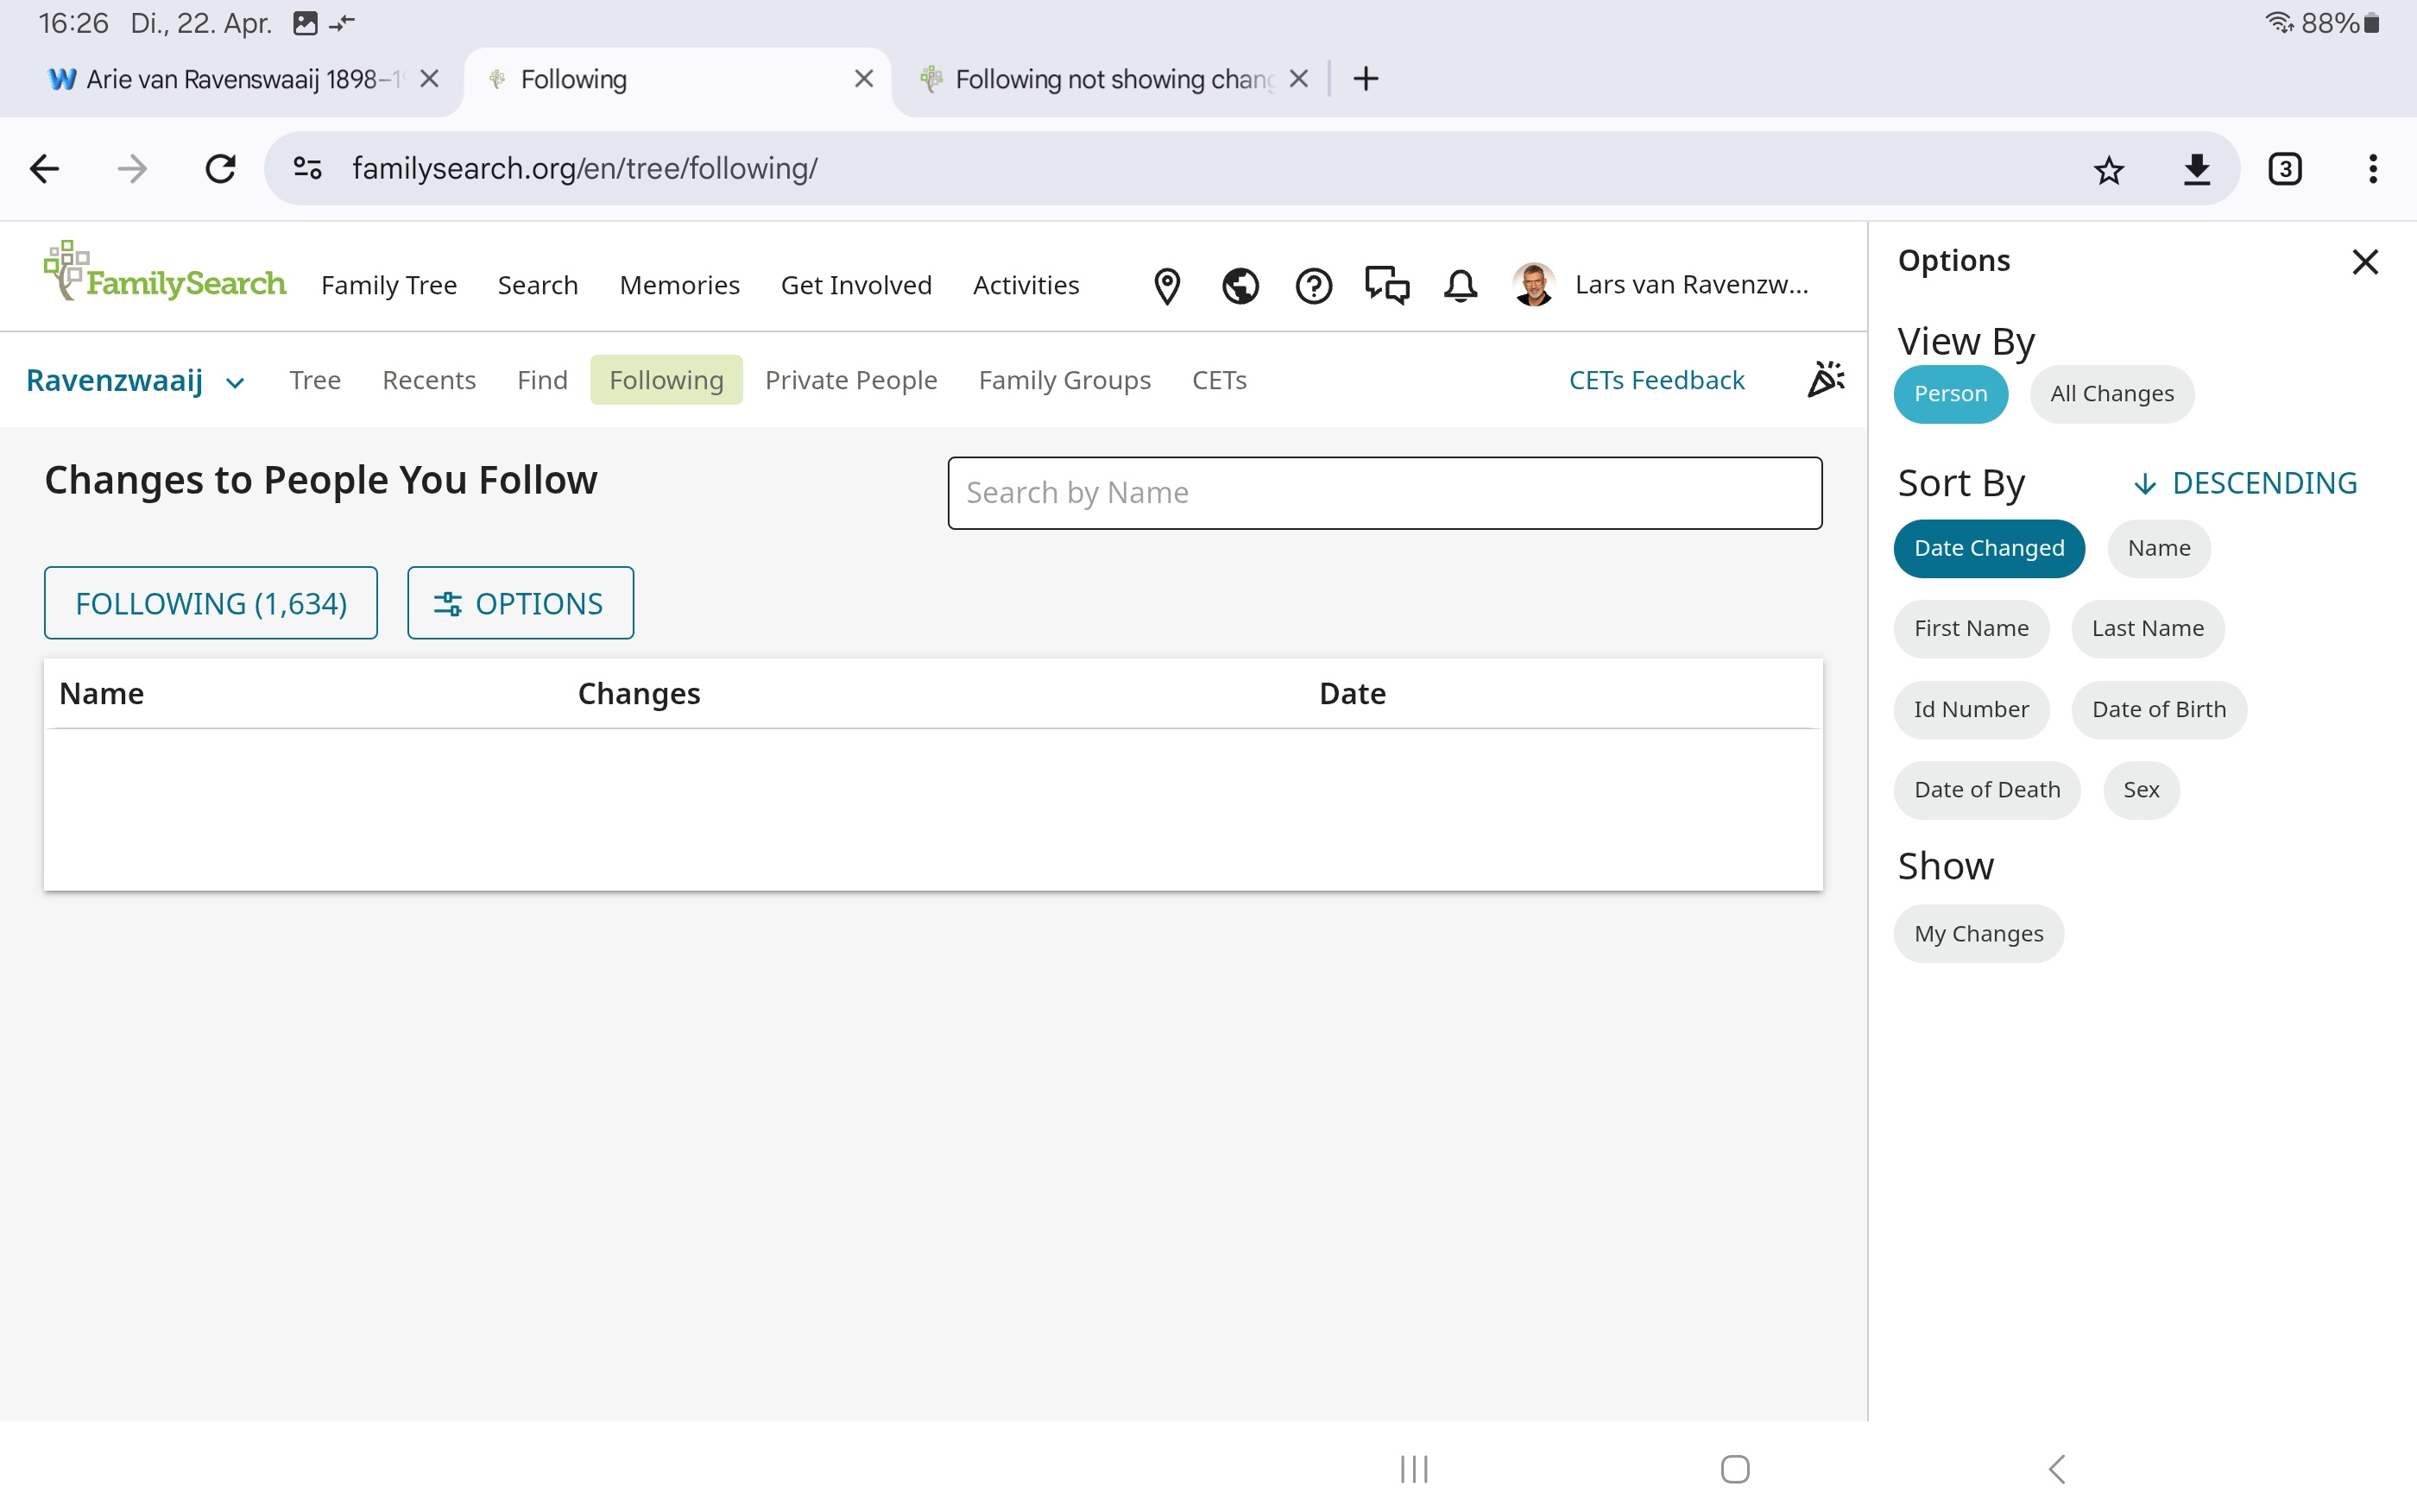Open the help question mark icon

(1313, 286)
